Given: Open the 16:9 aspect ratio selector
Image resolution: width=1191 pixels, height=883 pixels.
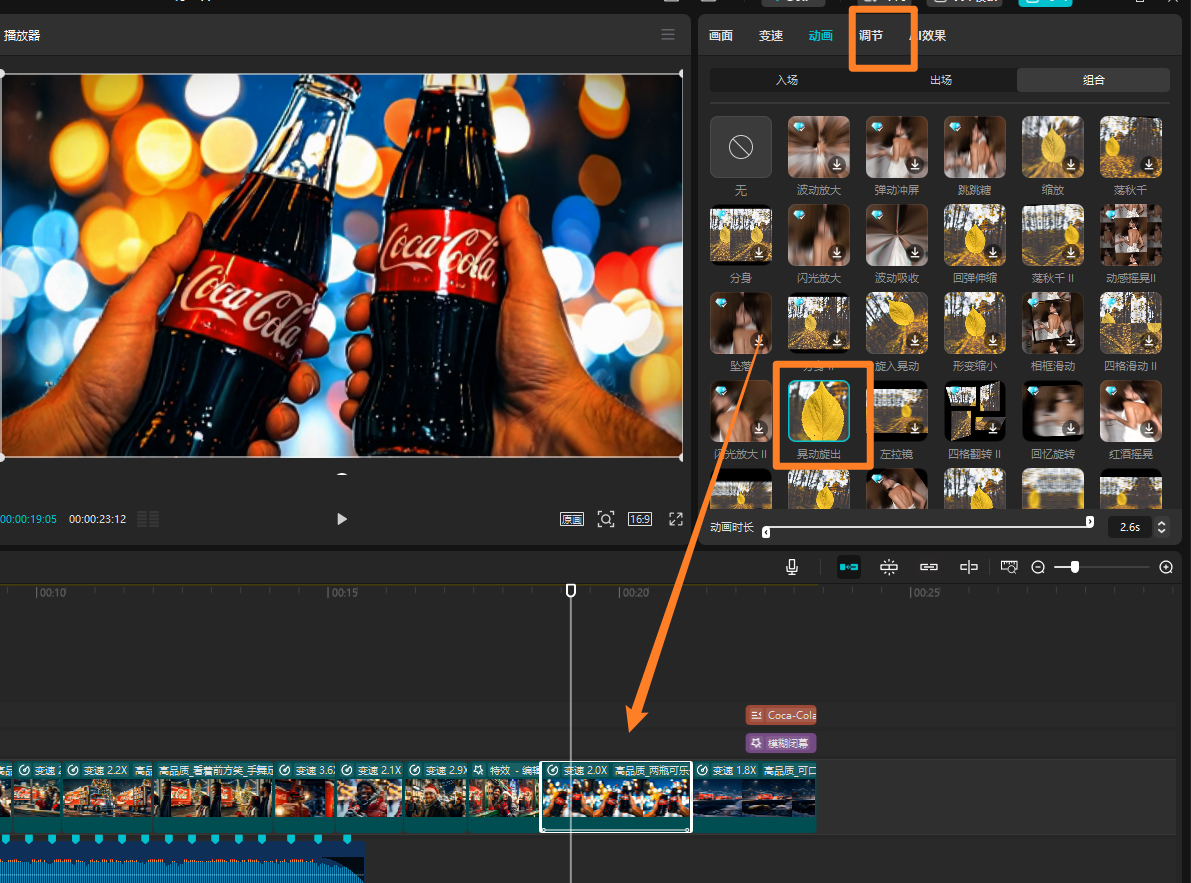Looking at the screenshot, I should 640,519.
